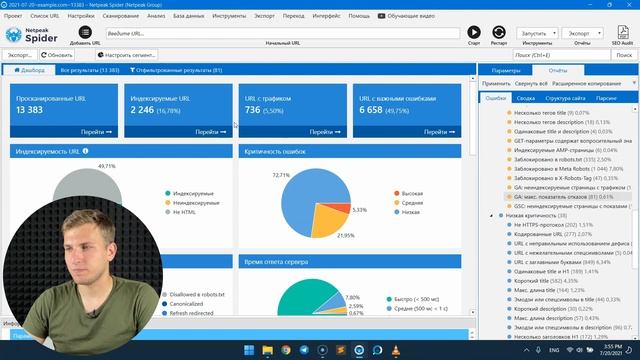This screenshot has width=640, height=360.
Task: Click the Индексируемые legend color dot
Action: (x=167, y=193)
